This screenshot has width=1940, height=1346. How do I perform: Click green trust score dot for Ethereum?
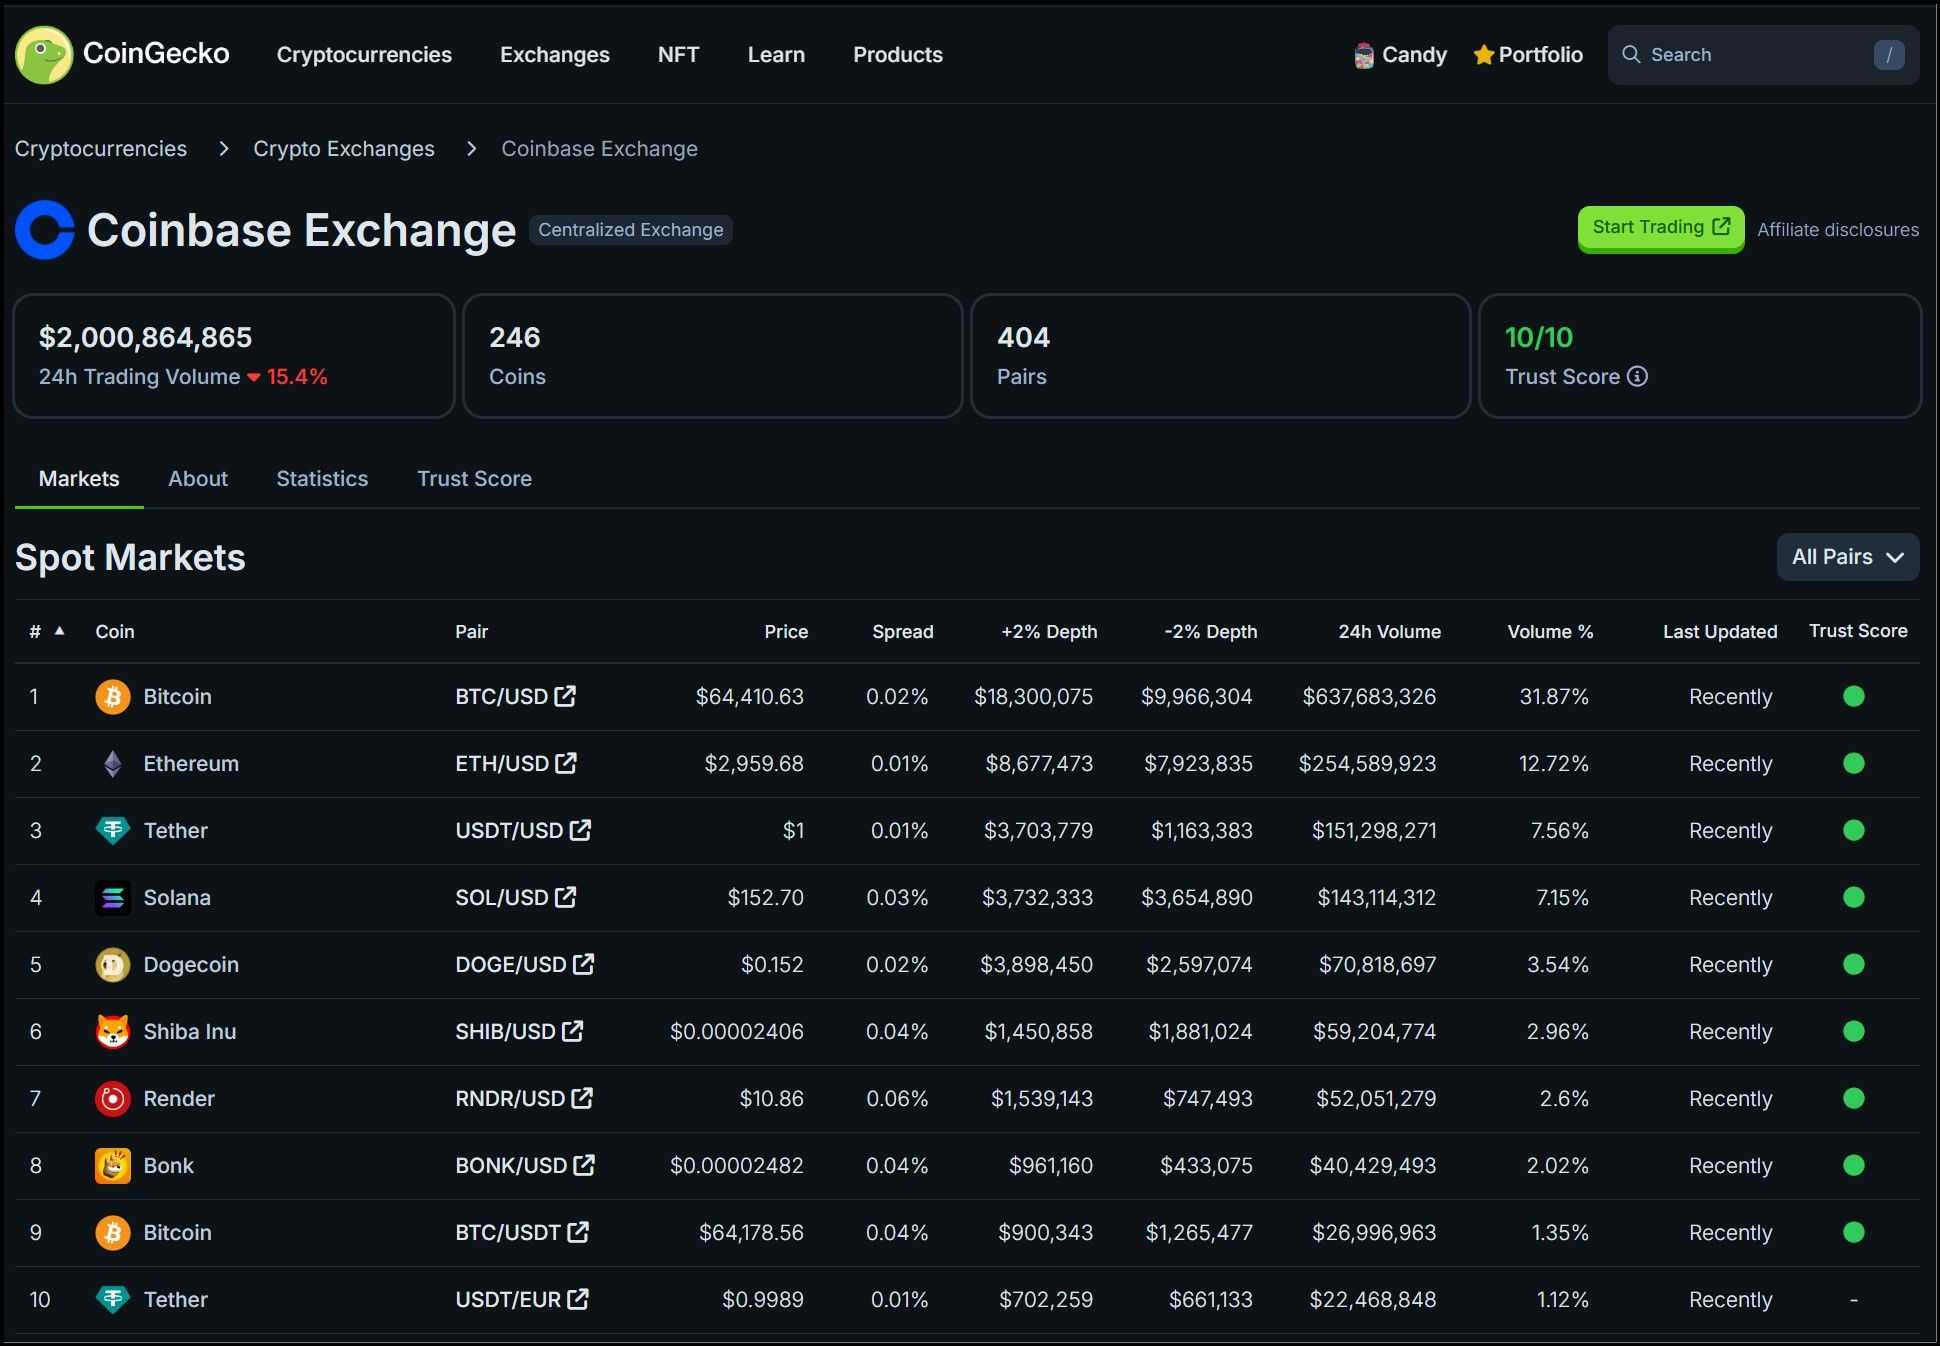tap(1854, 764)
